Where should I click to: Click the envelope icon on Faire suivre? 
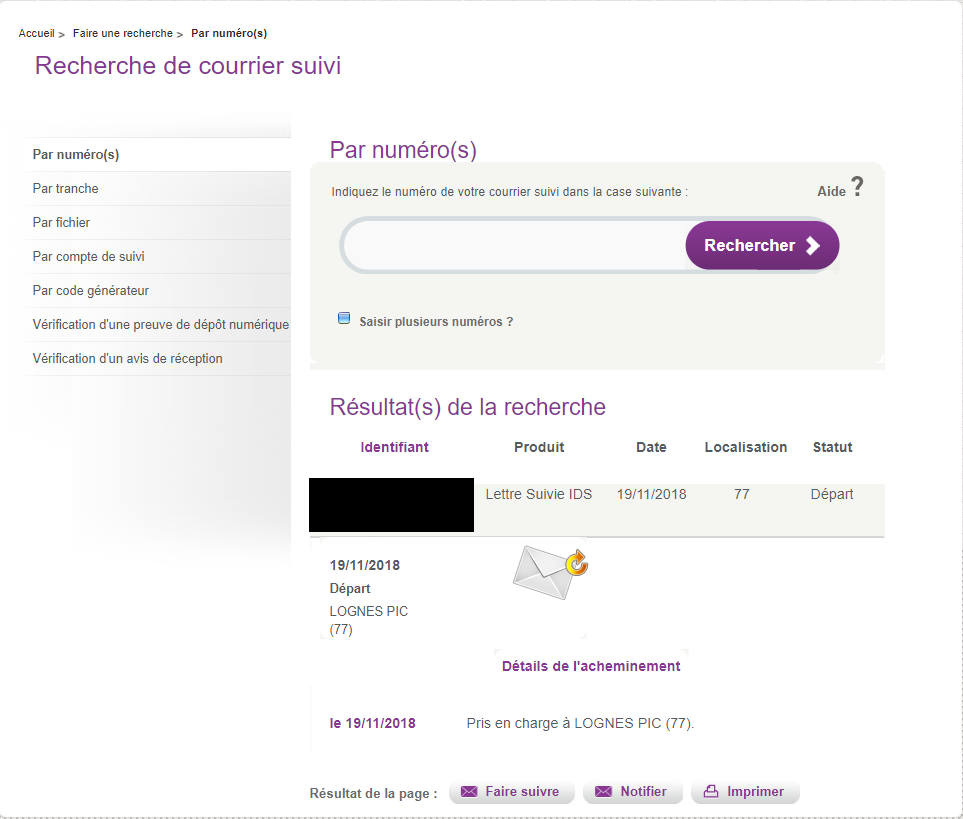pos(468,792)
